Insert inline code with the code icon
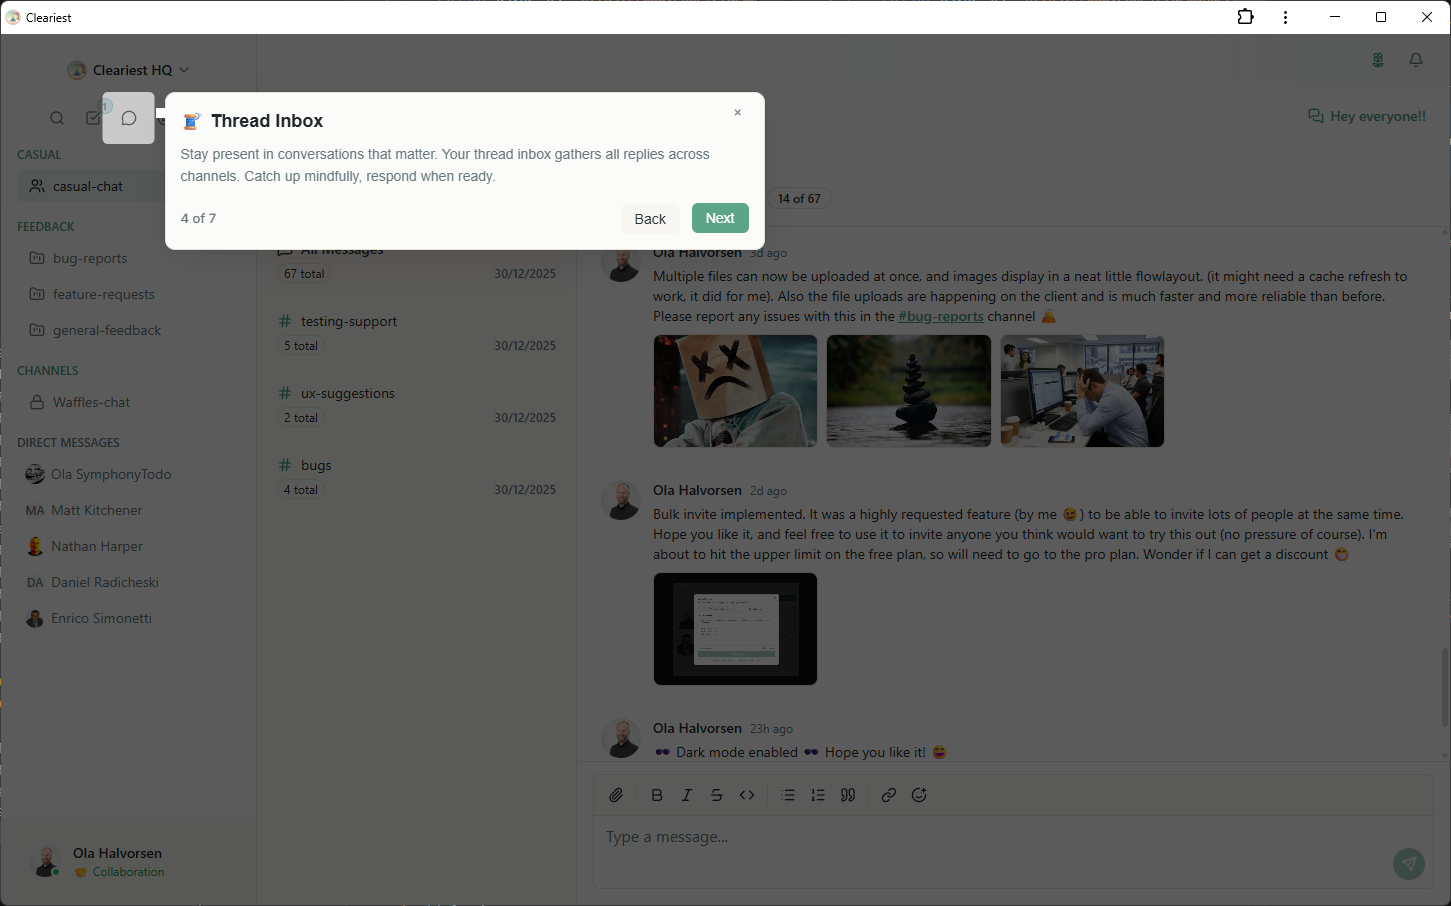The width and height of the screenshot is (1451, 906). click(x=747, y=795)
